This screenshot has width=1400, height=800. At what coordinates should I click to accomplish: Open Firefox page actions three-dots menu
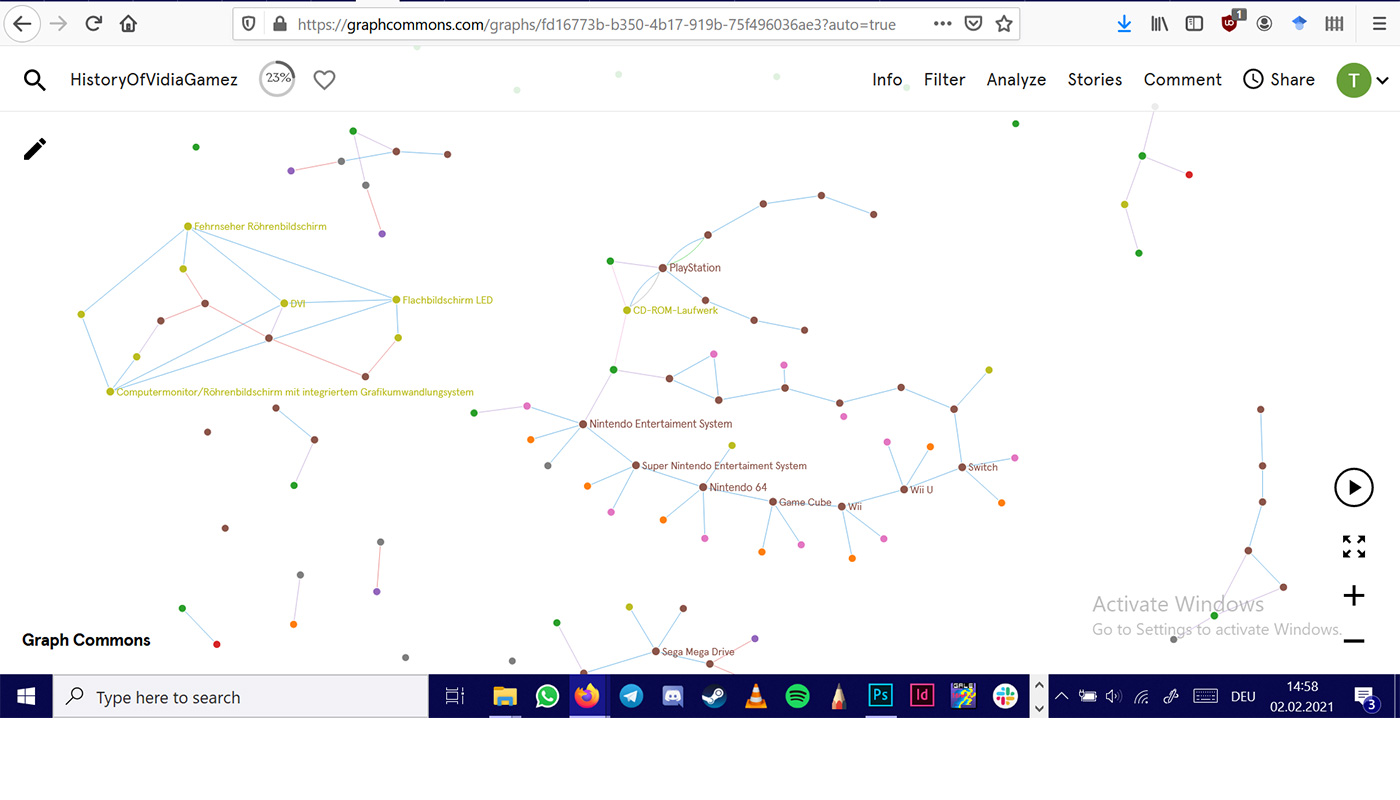pos(942,24)
